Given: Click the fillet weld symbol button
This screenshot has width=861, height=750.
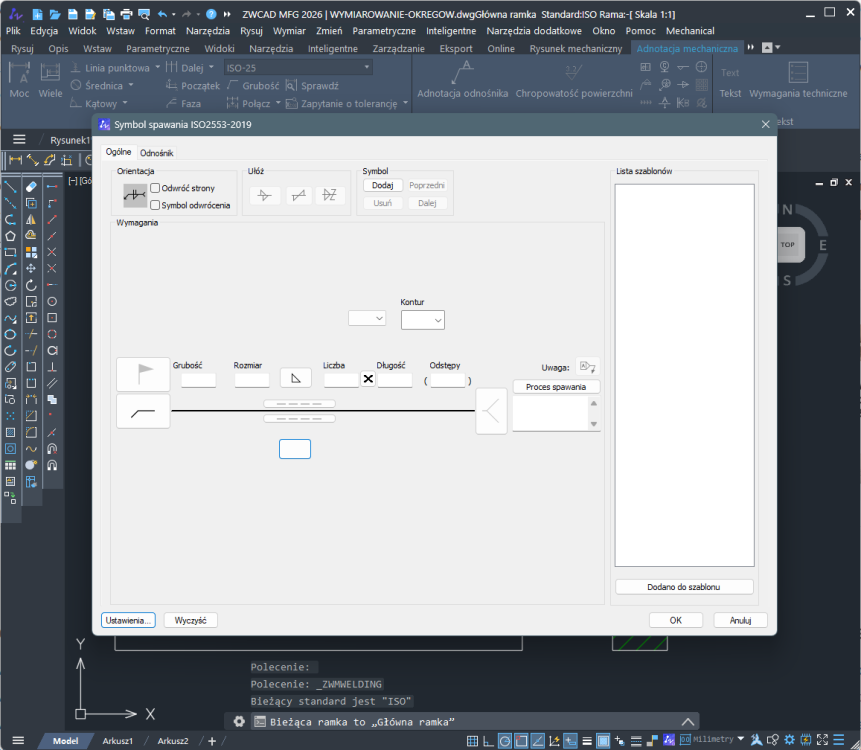Looking at the screenshot, I should point(295,378).
